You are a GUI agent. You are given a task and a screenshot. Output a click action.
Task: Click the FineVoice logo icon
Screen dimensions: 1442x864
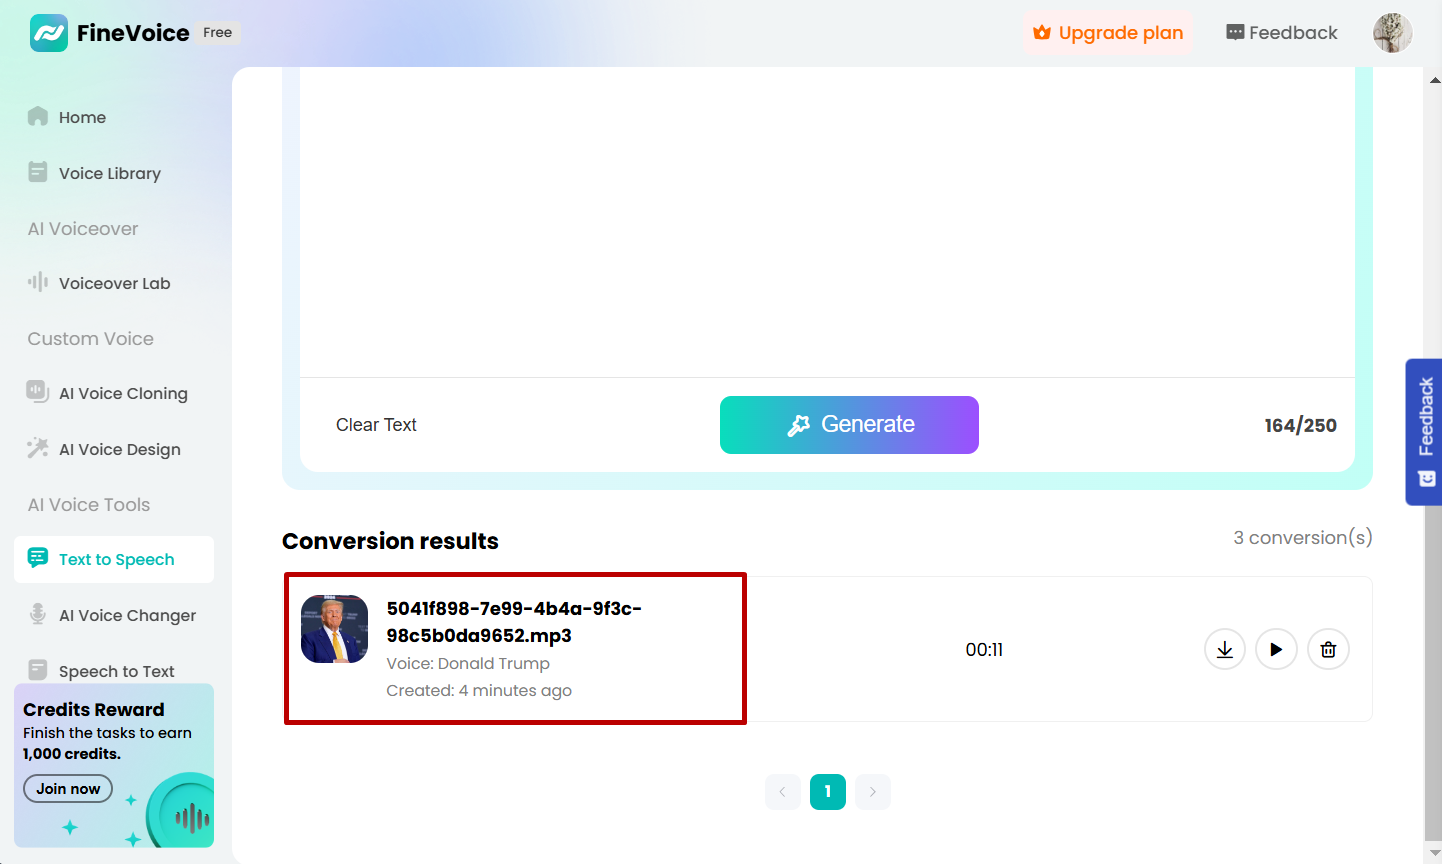(x=49, y=33)
